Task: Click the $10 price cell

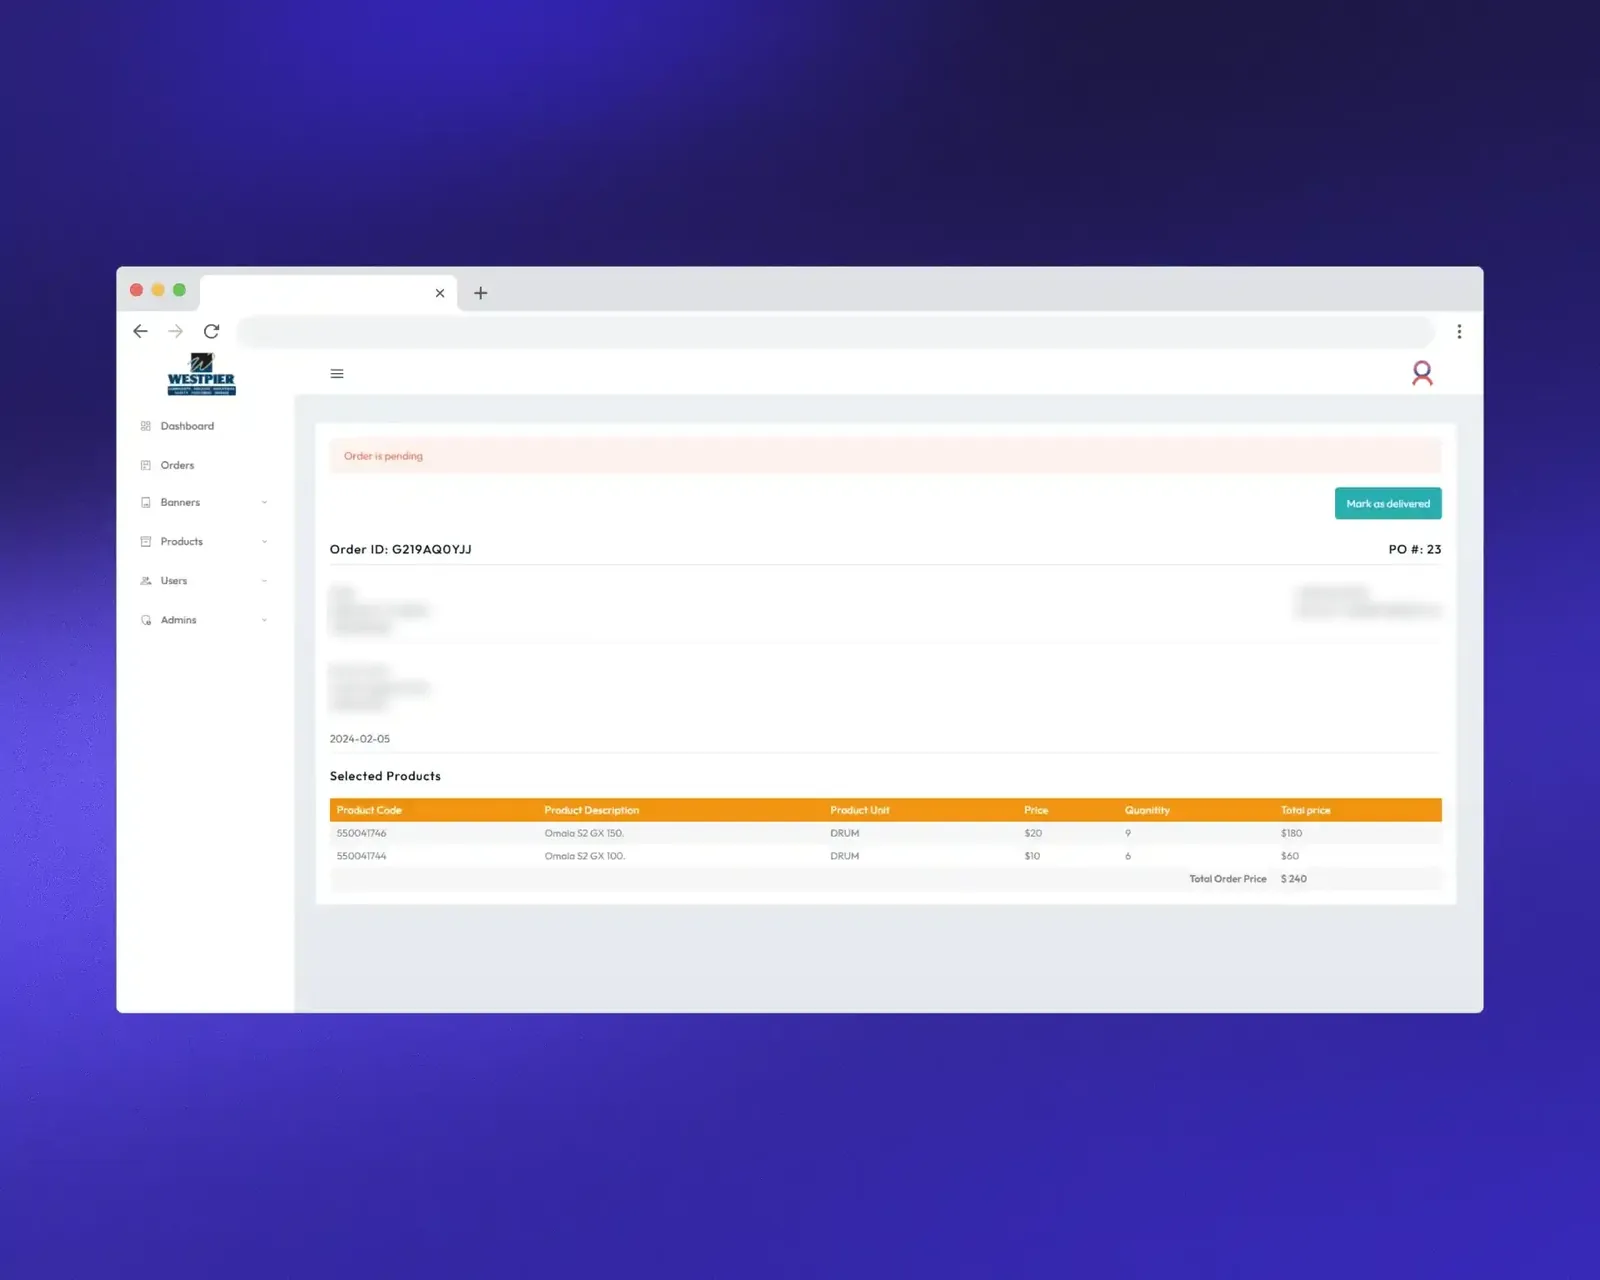Action: pos(1032,856)
